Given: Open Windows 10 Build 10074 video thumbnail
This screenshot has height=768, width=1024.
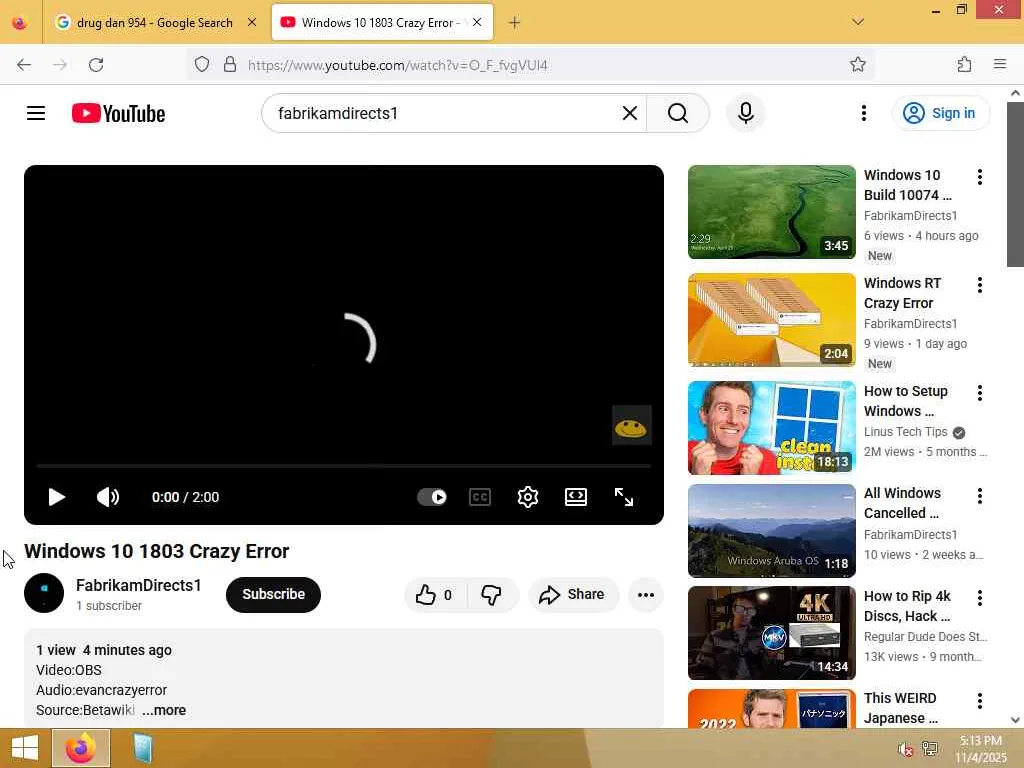Looking at the screenshot, I should point(771,212).
